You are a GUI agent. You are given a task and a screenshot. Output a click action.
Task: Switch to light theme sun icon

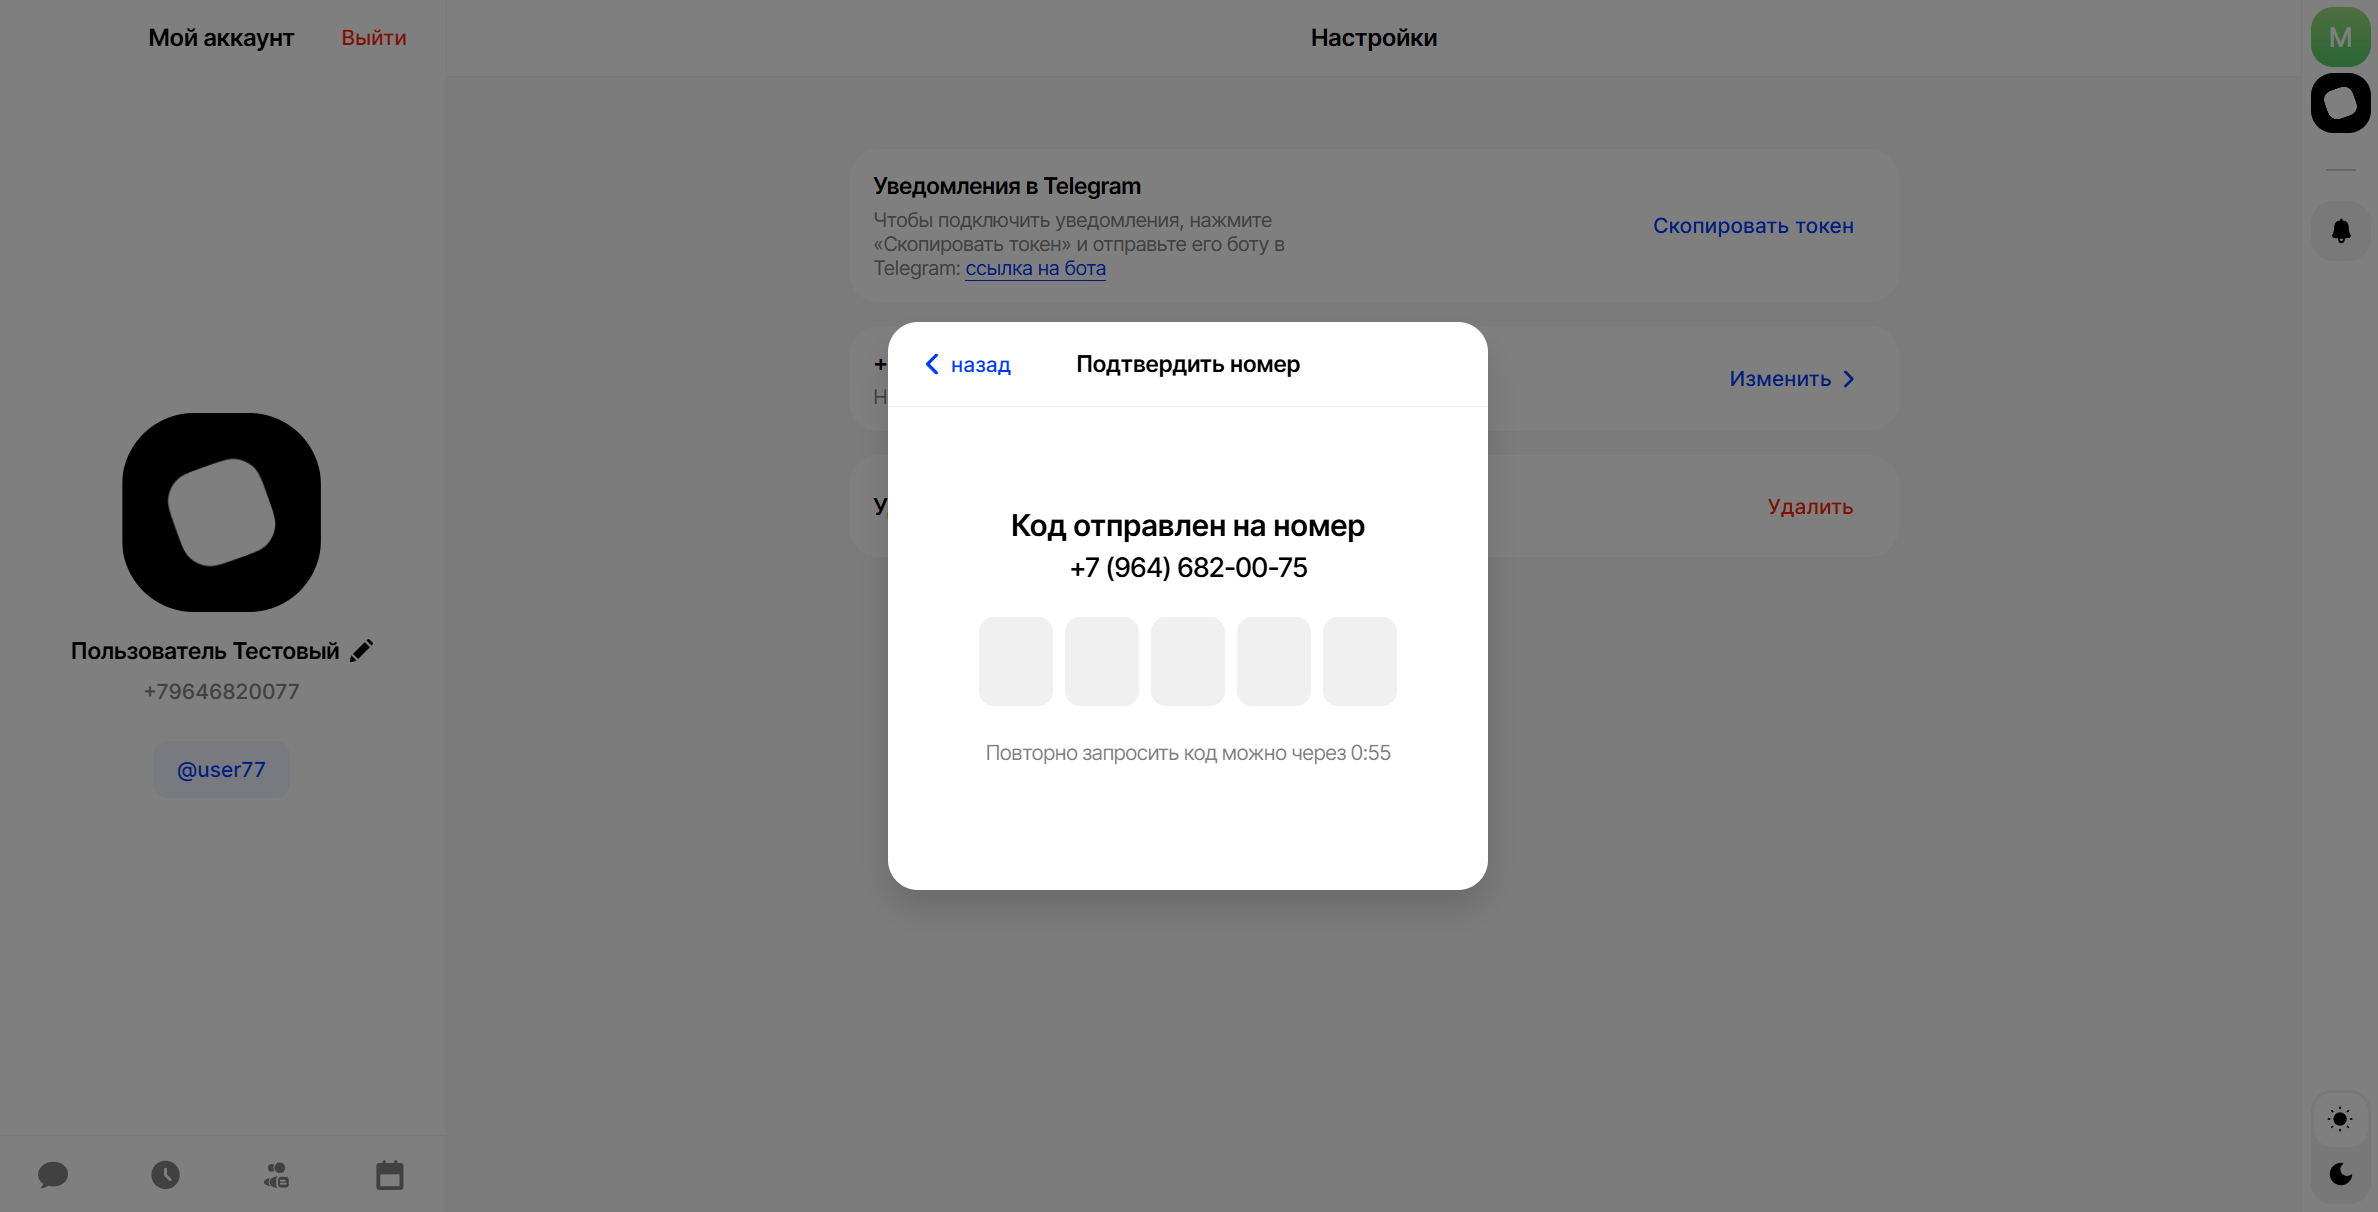click(x=2340, y=1119)
